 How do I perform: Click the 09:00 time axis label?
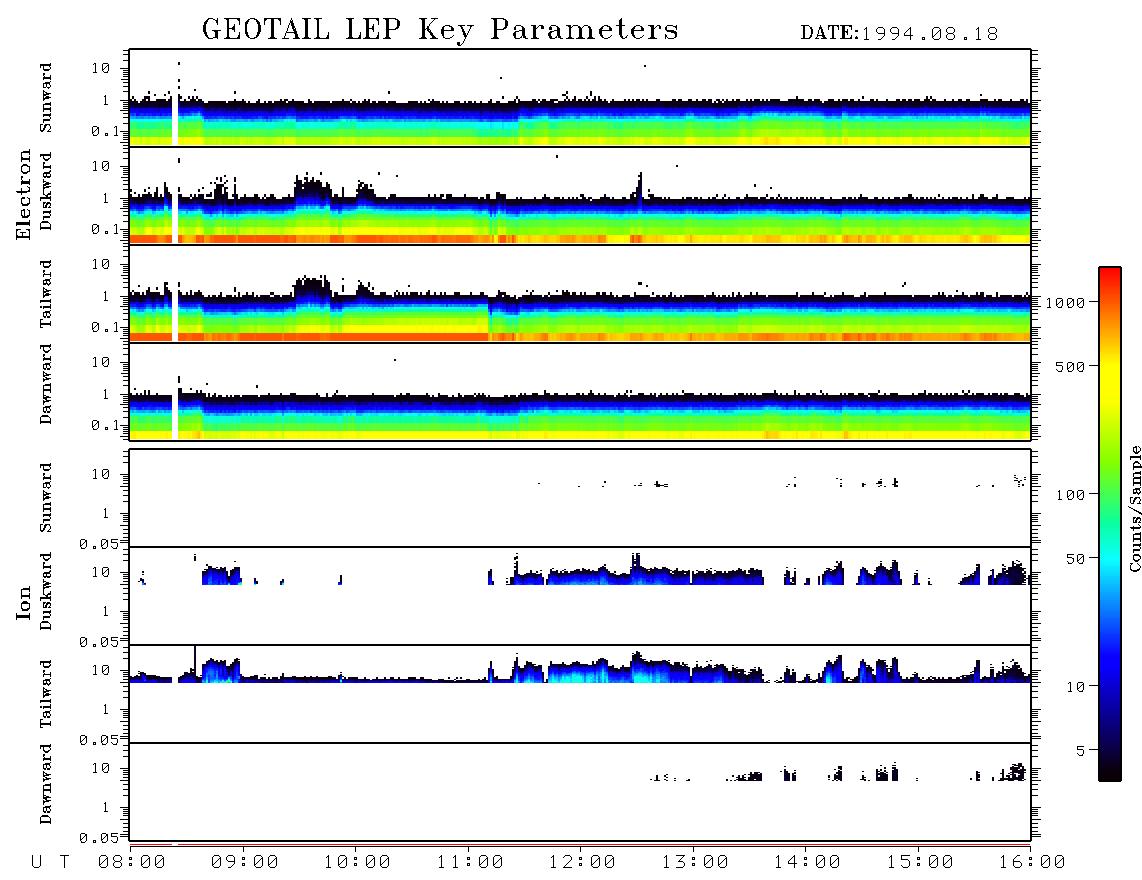coord(245,863)
